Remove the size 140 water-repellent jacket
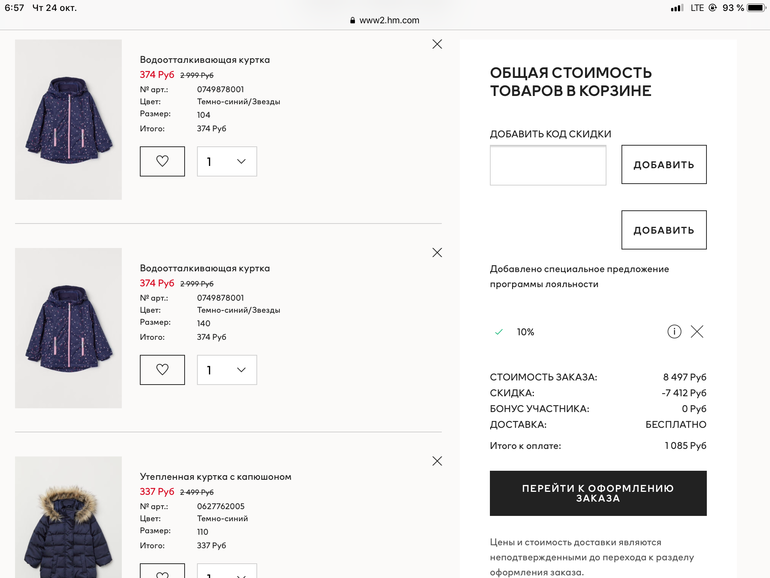The height and width of the screenshot is (578, 770). click(x=437, y=253)
